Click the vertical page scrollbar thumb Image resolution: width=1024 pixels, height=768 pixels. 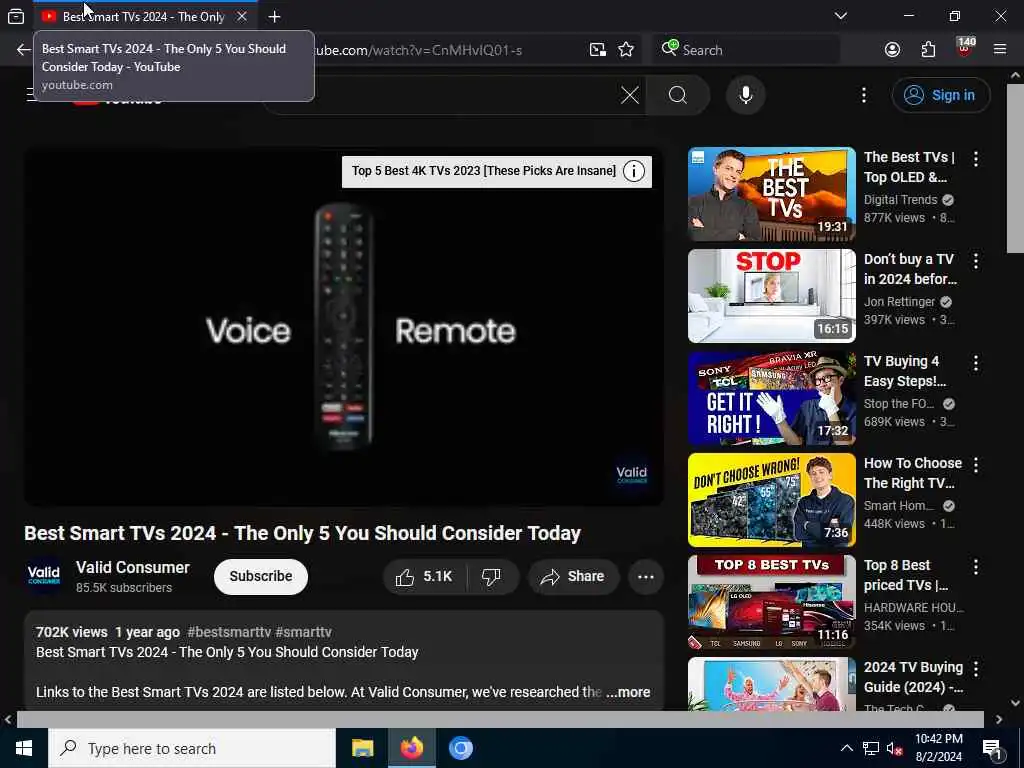tap(1015, 168)
